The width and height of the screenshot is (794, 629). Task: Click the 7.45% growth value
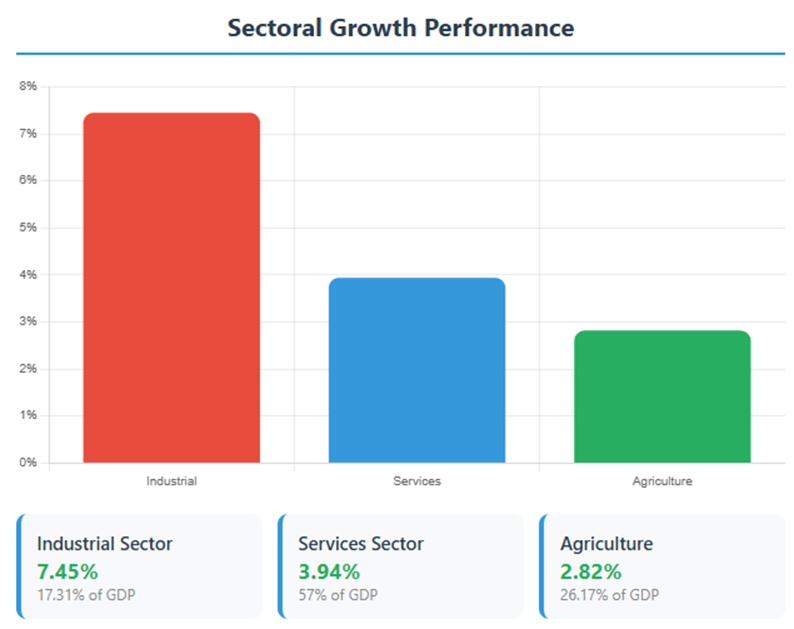point(68,572)
